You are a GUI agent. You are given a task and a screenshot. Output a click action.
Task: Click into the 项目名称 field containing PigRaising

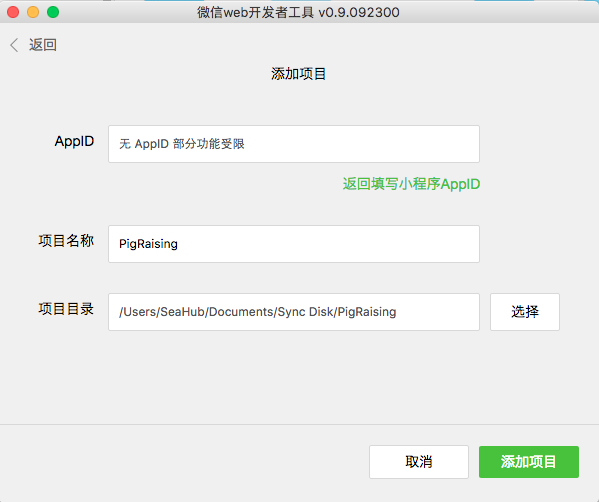pyautogui.click(x=294, y=244)
